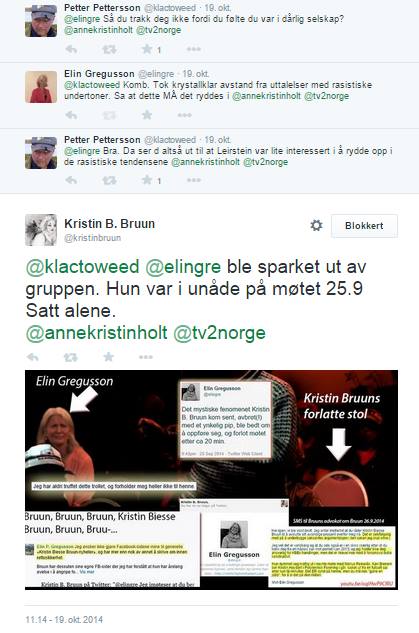Image resolution: width=419 pixels, height=633 pixels.
Task: Open more actions on Kristin Bruun's main tweet
Action: [x=146, y=357]
